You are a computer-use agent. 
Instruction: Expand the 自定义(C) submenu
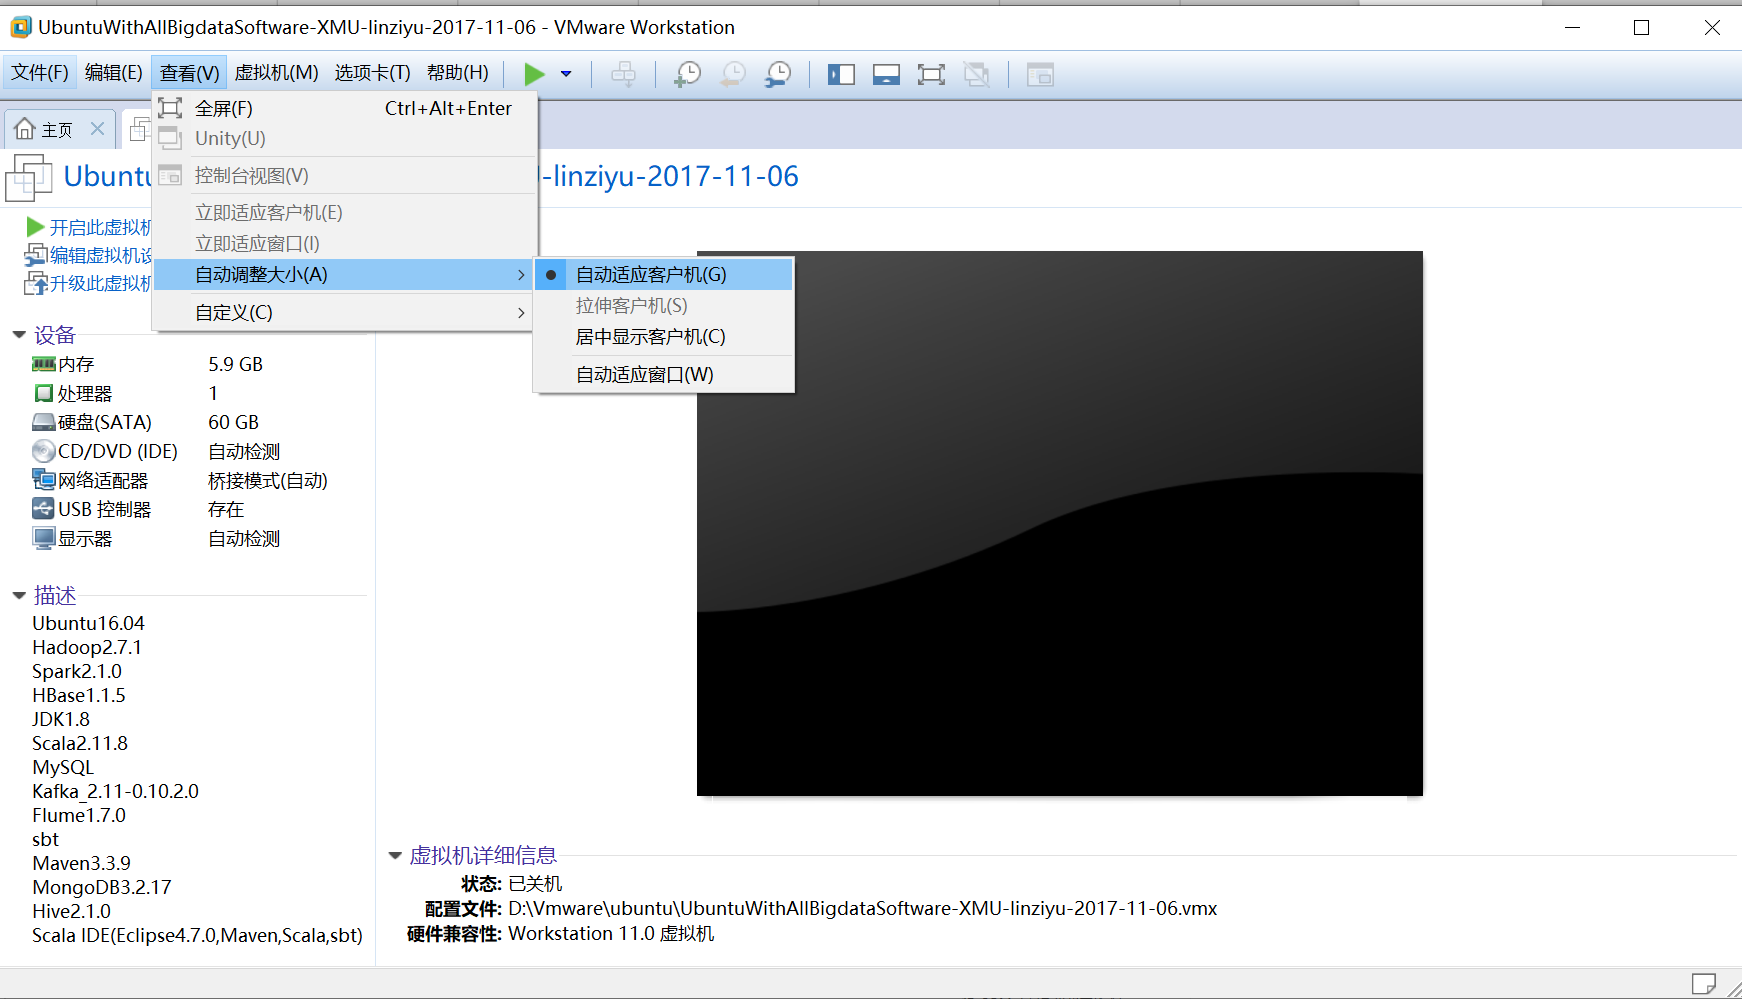[345, 313]
